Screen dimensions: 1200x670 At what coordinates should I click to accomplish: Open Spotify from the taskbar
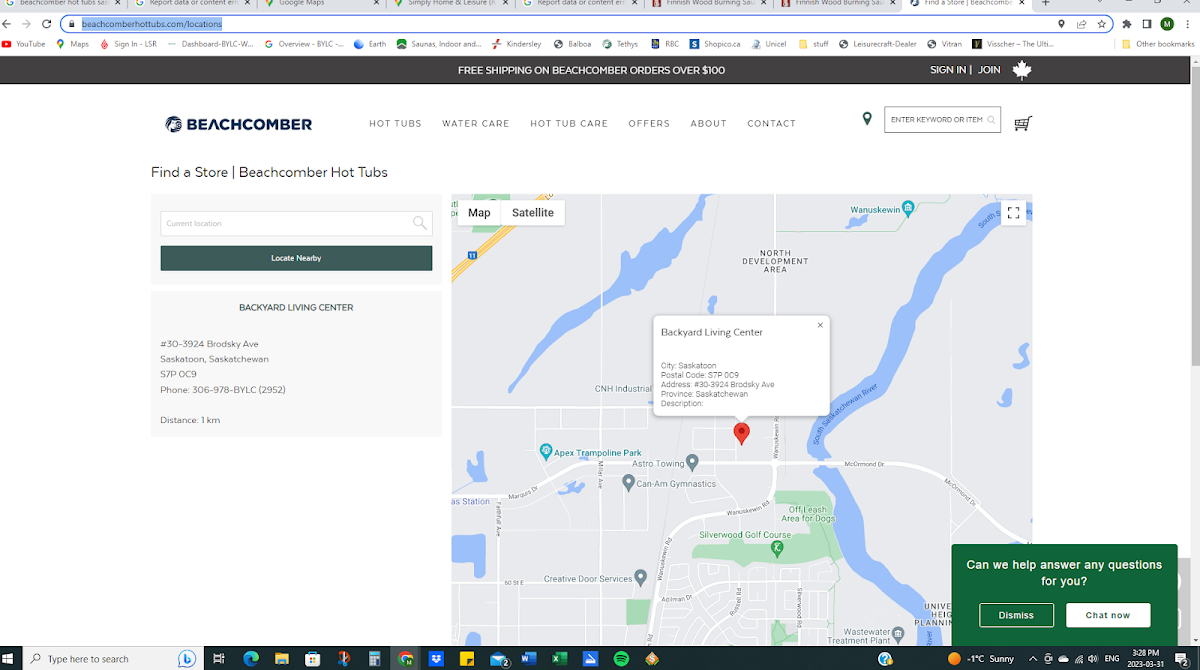tap(621, 659)
